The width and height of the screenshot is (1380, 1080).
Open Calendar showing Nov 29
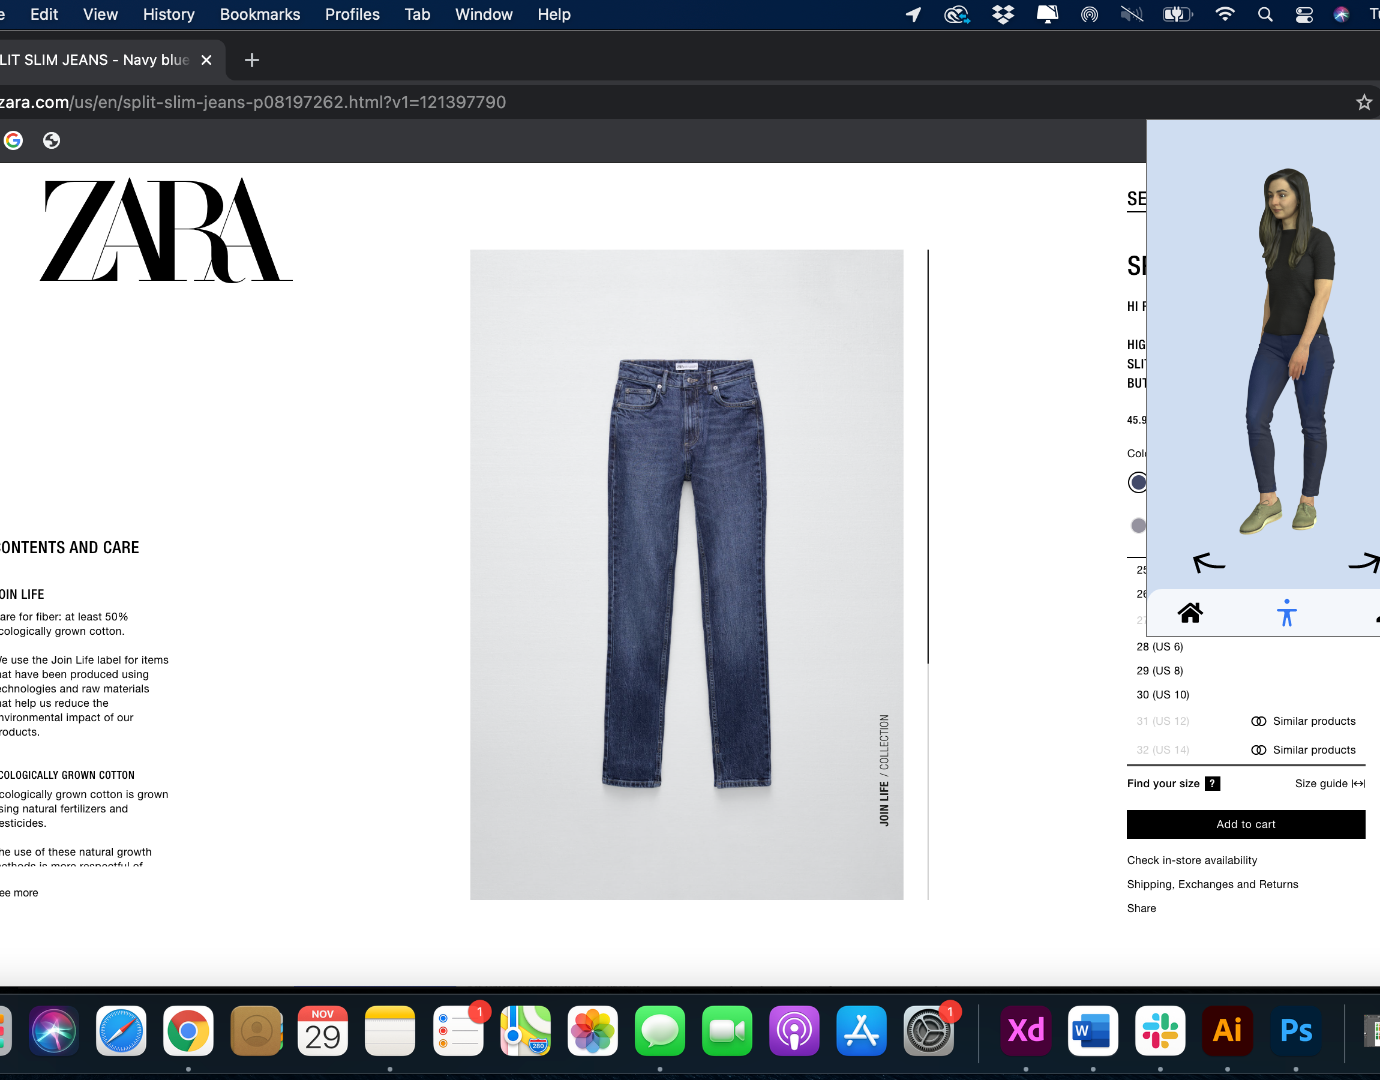(x=323, y=1031)
